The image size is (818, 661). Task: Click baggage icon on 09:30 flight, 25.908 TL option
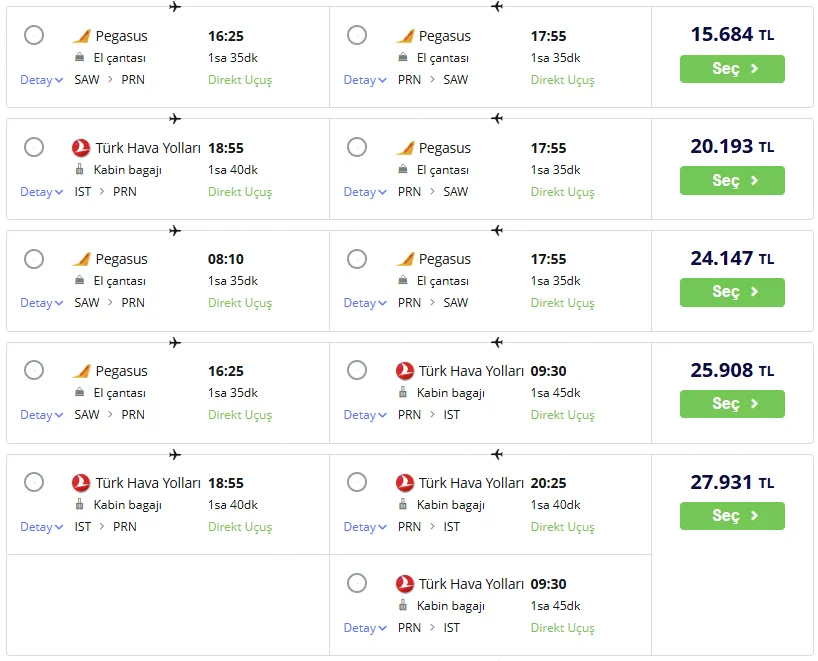point(404,393)
